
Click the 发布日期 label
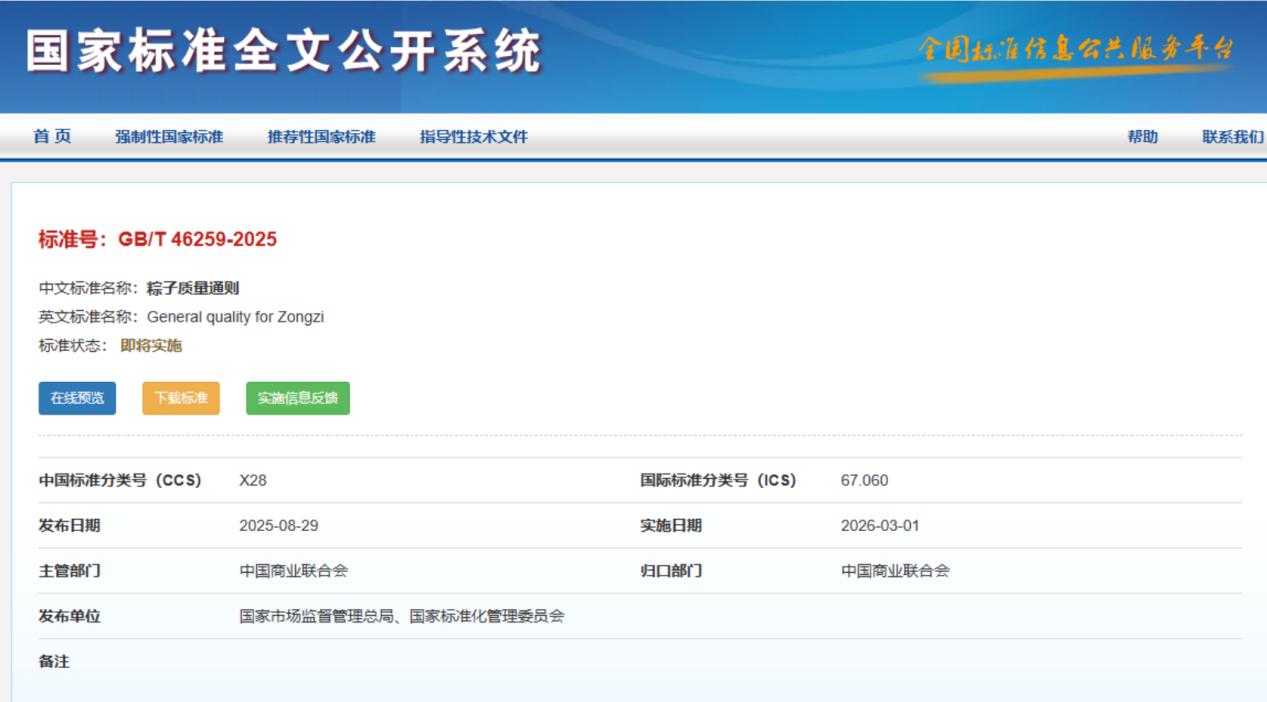point(69,526)
